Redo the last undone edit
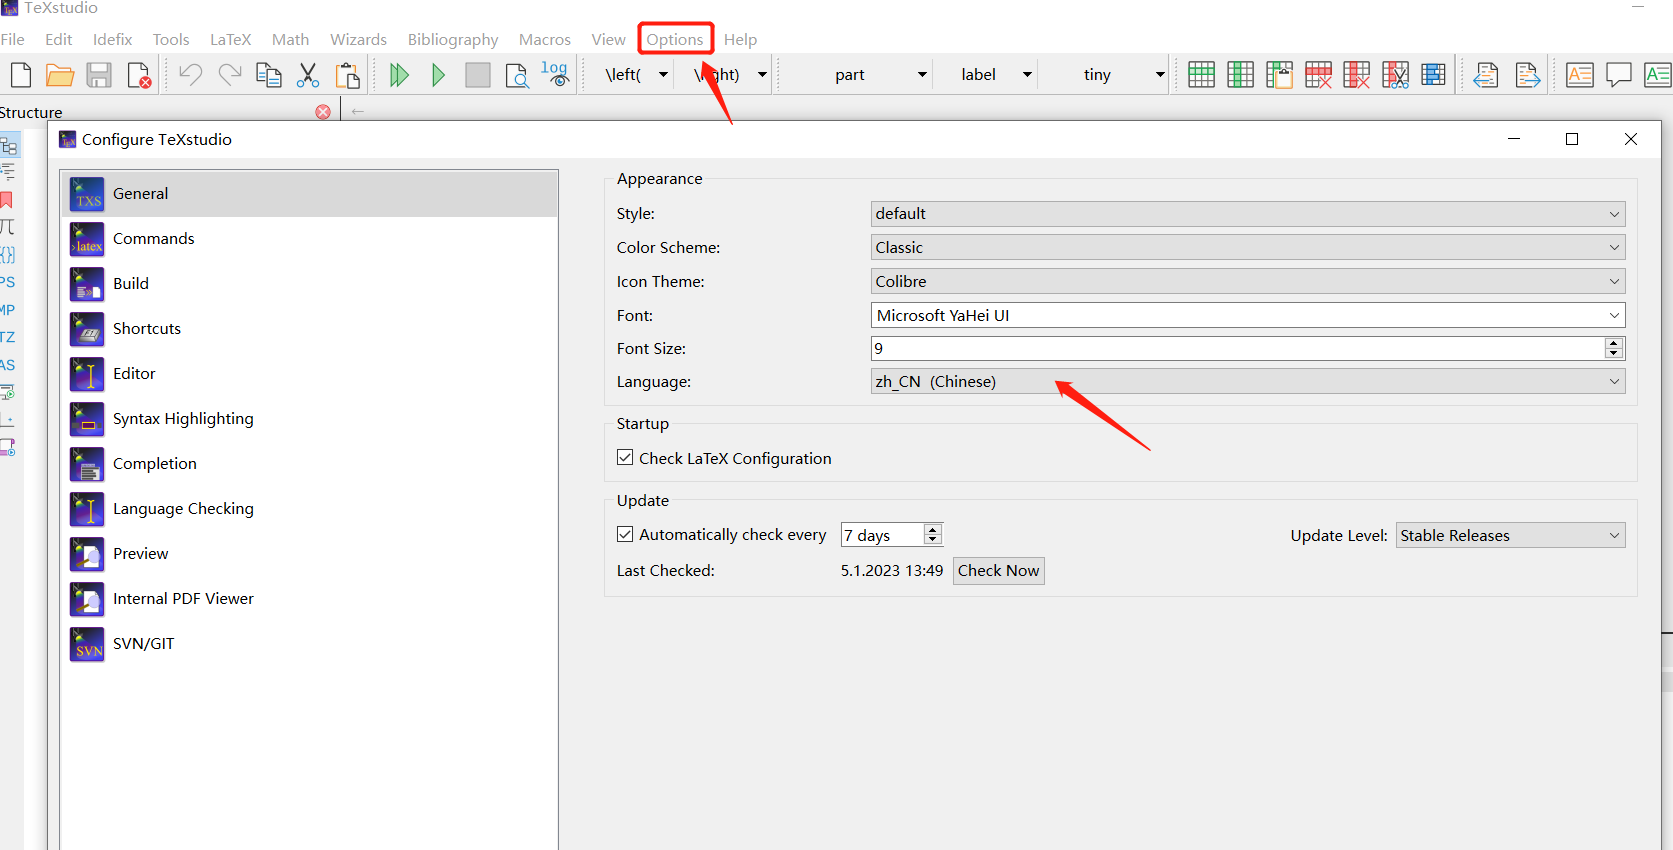The width and height of the screenshot is (1673, 850). click(230, 75)
